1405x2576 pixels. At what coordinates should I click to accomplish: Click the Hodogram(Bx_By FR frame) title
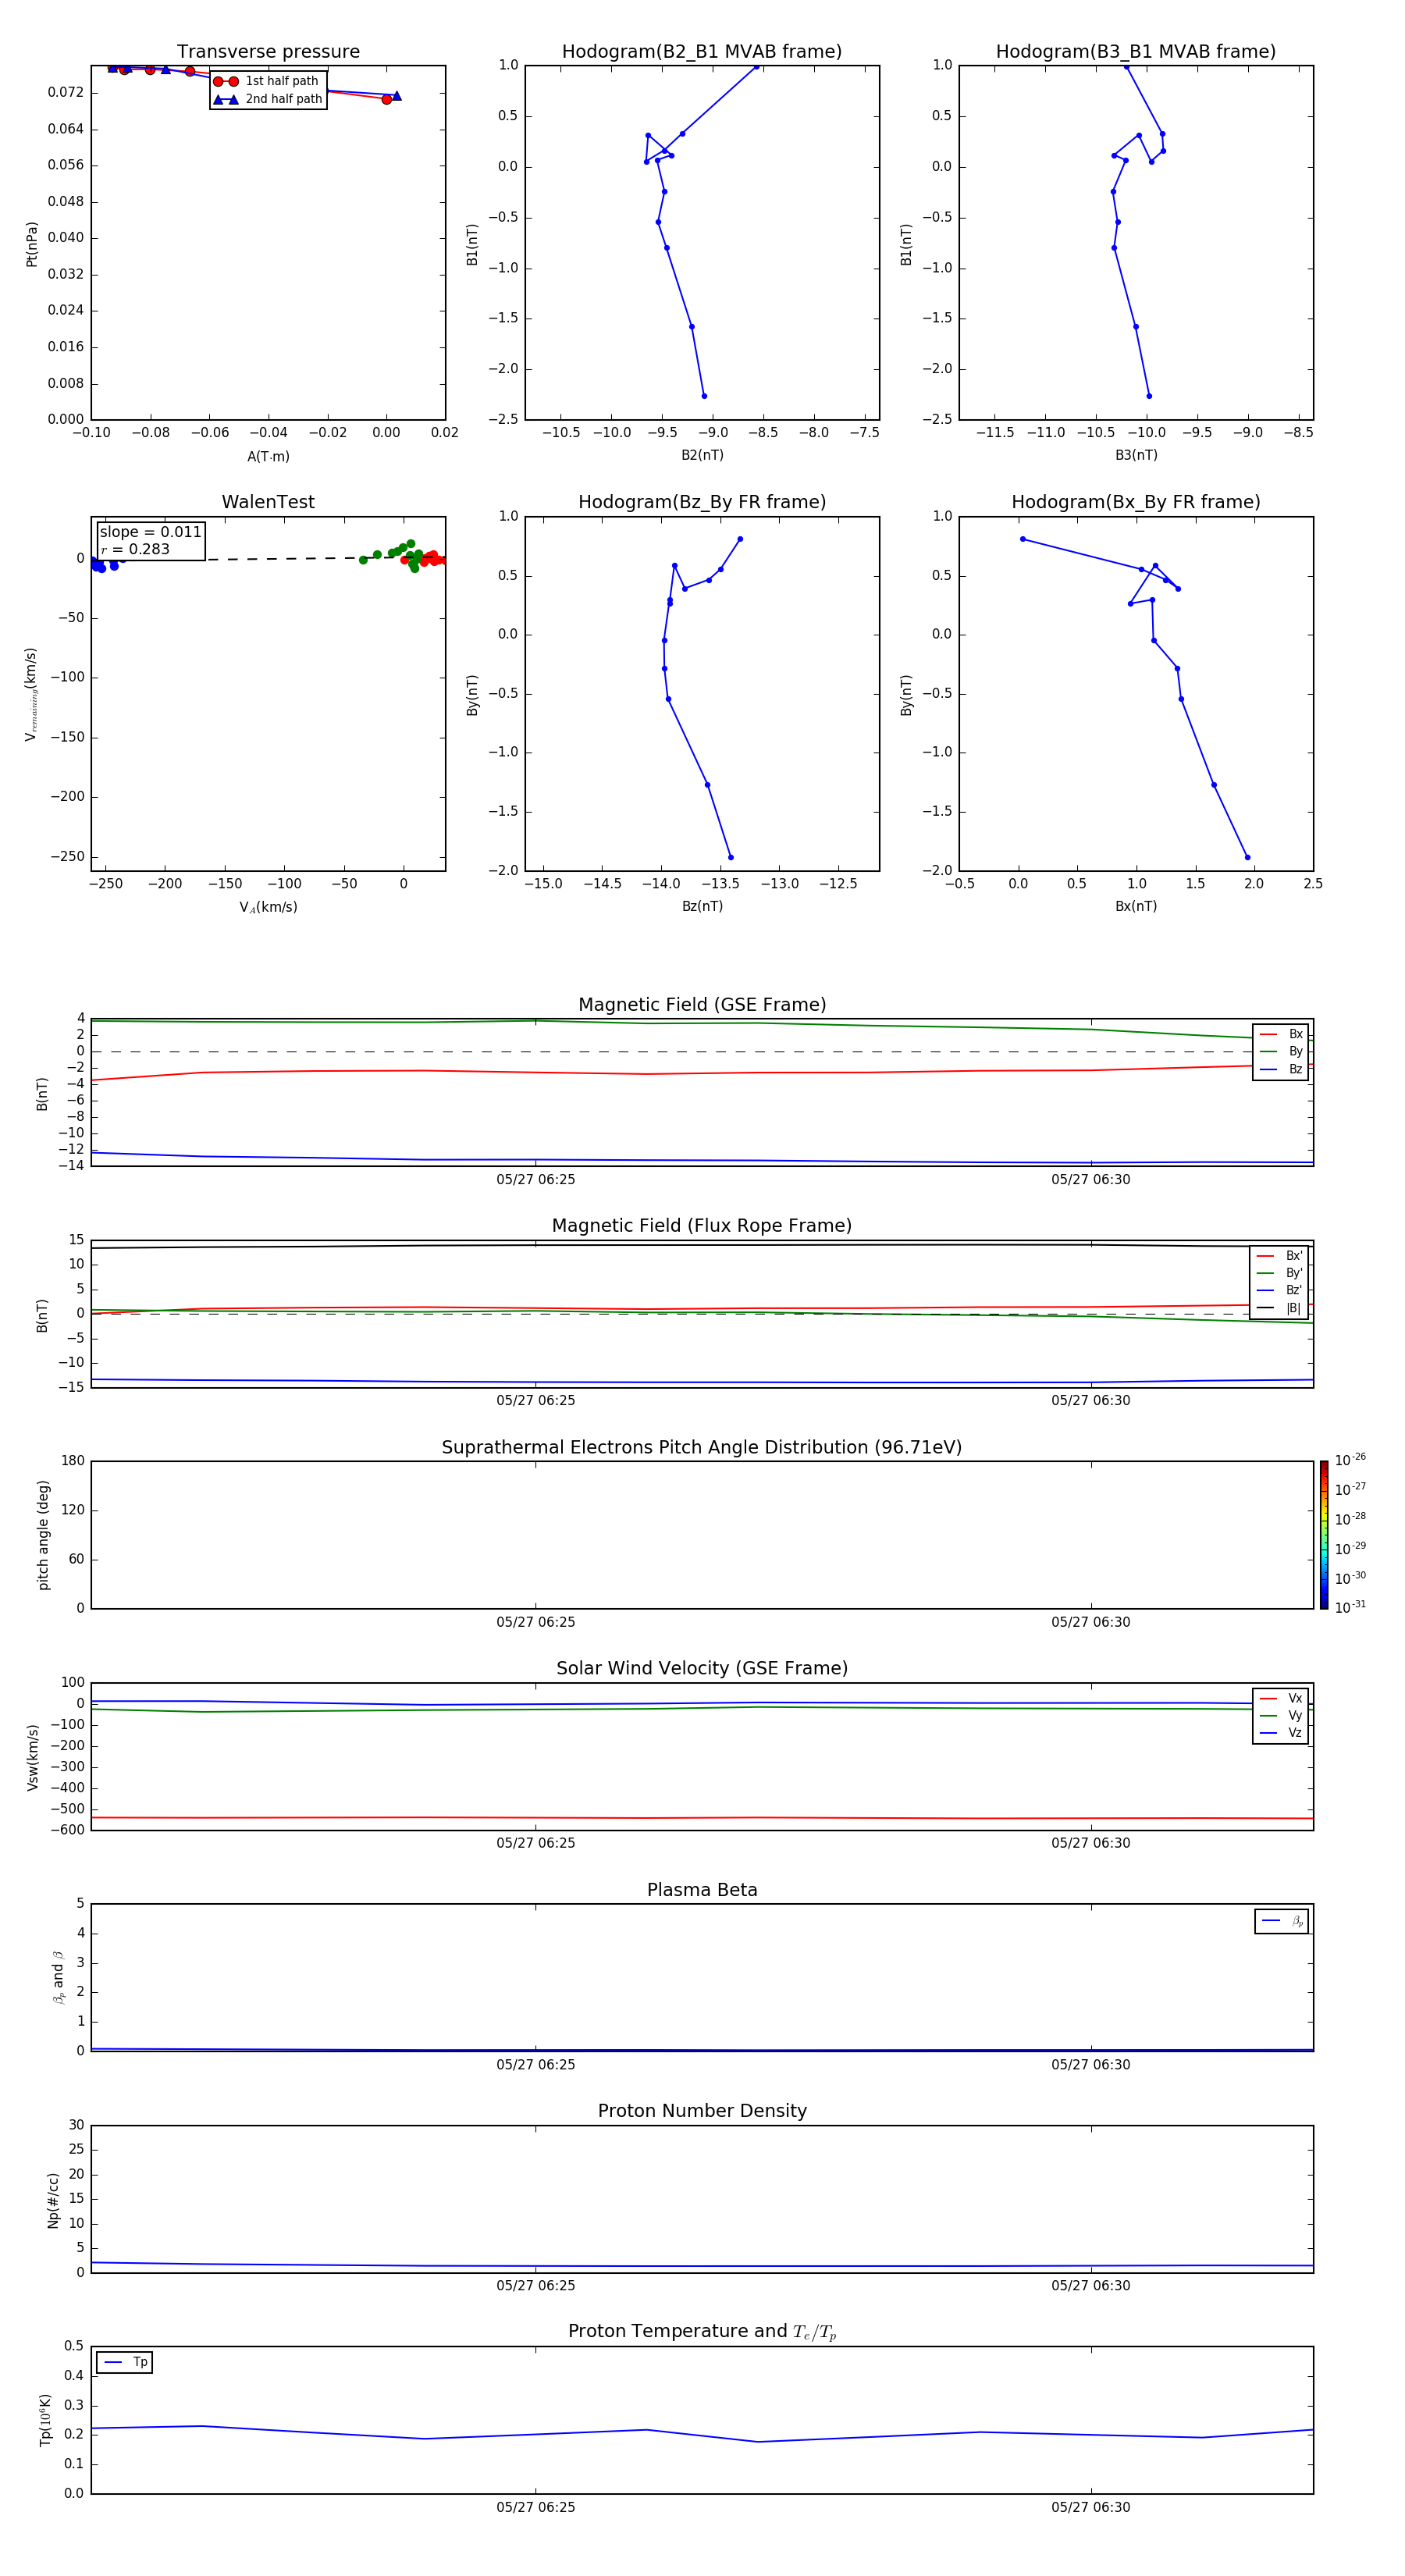click(x=1136, y=502)
